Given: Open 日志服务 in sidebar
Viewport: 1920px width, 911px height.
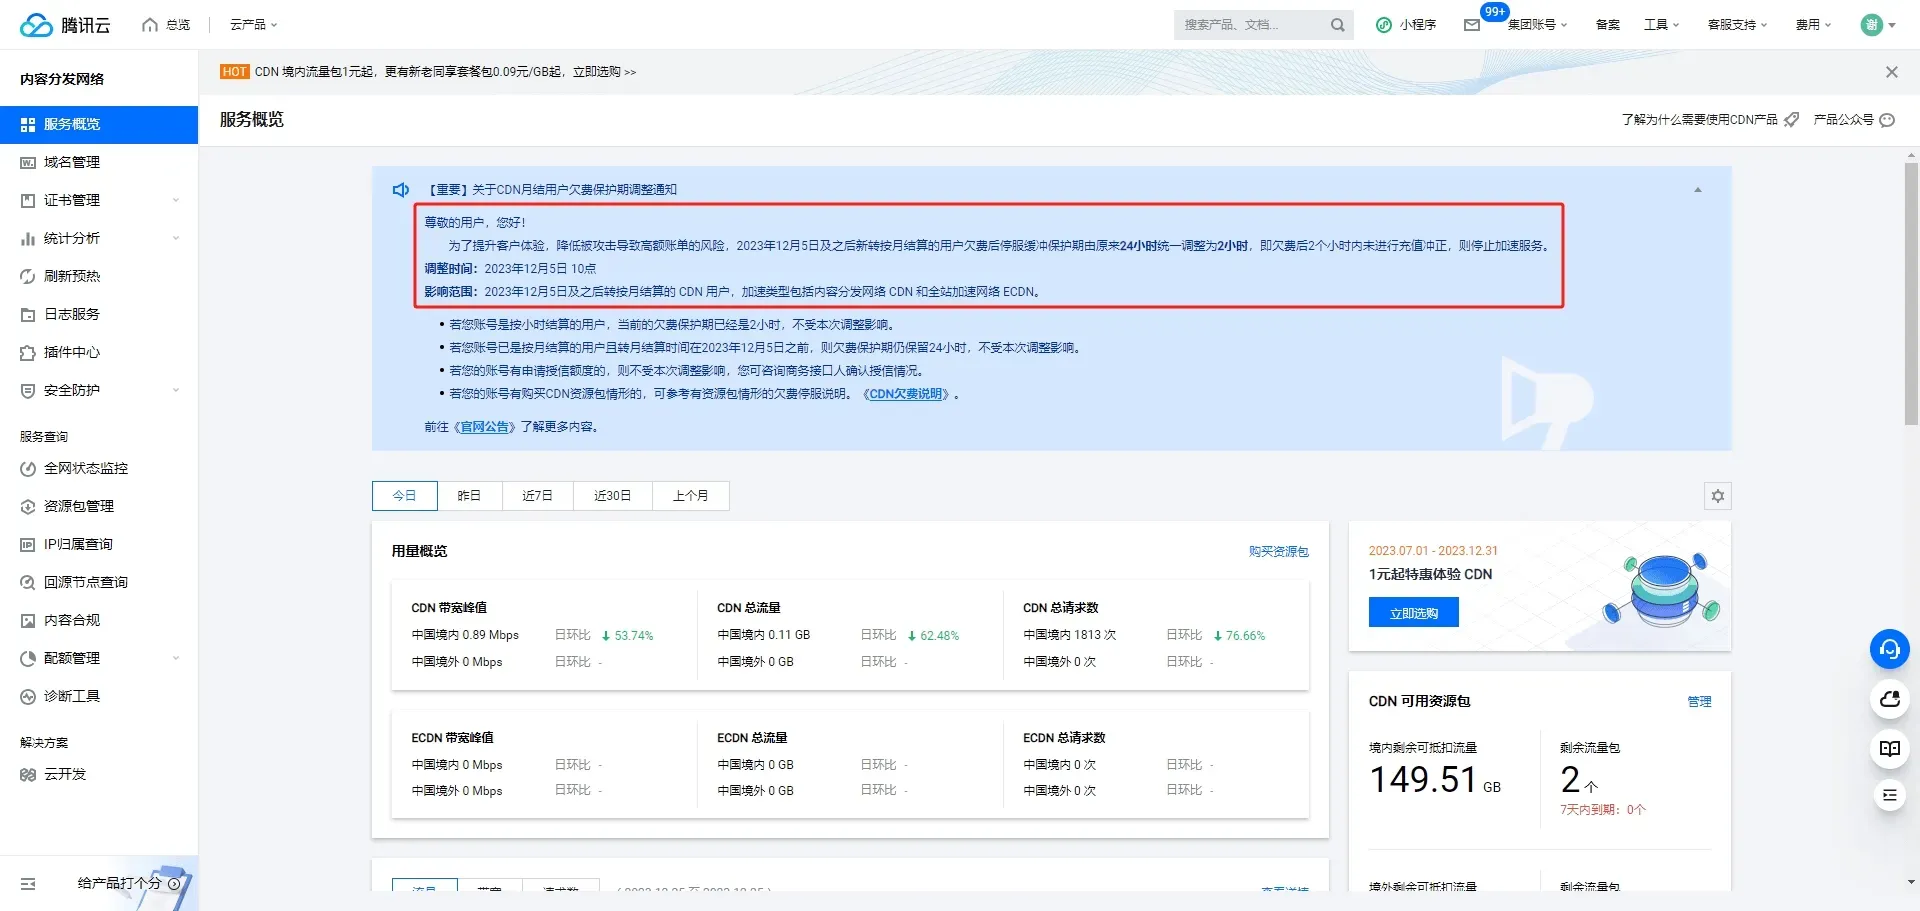Looking at the screenshot, I should tap(99, 314).
